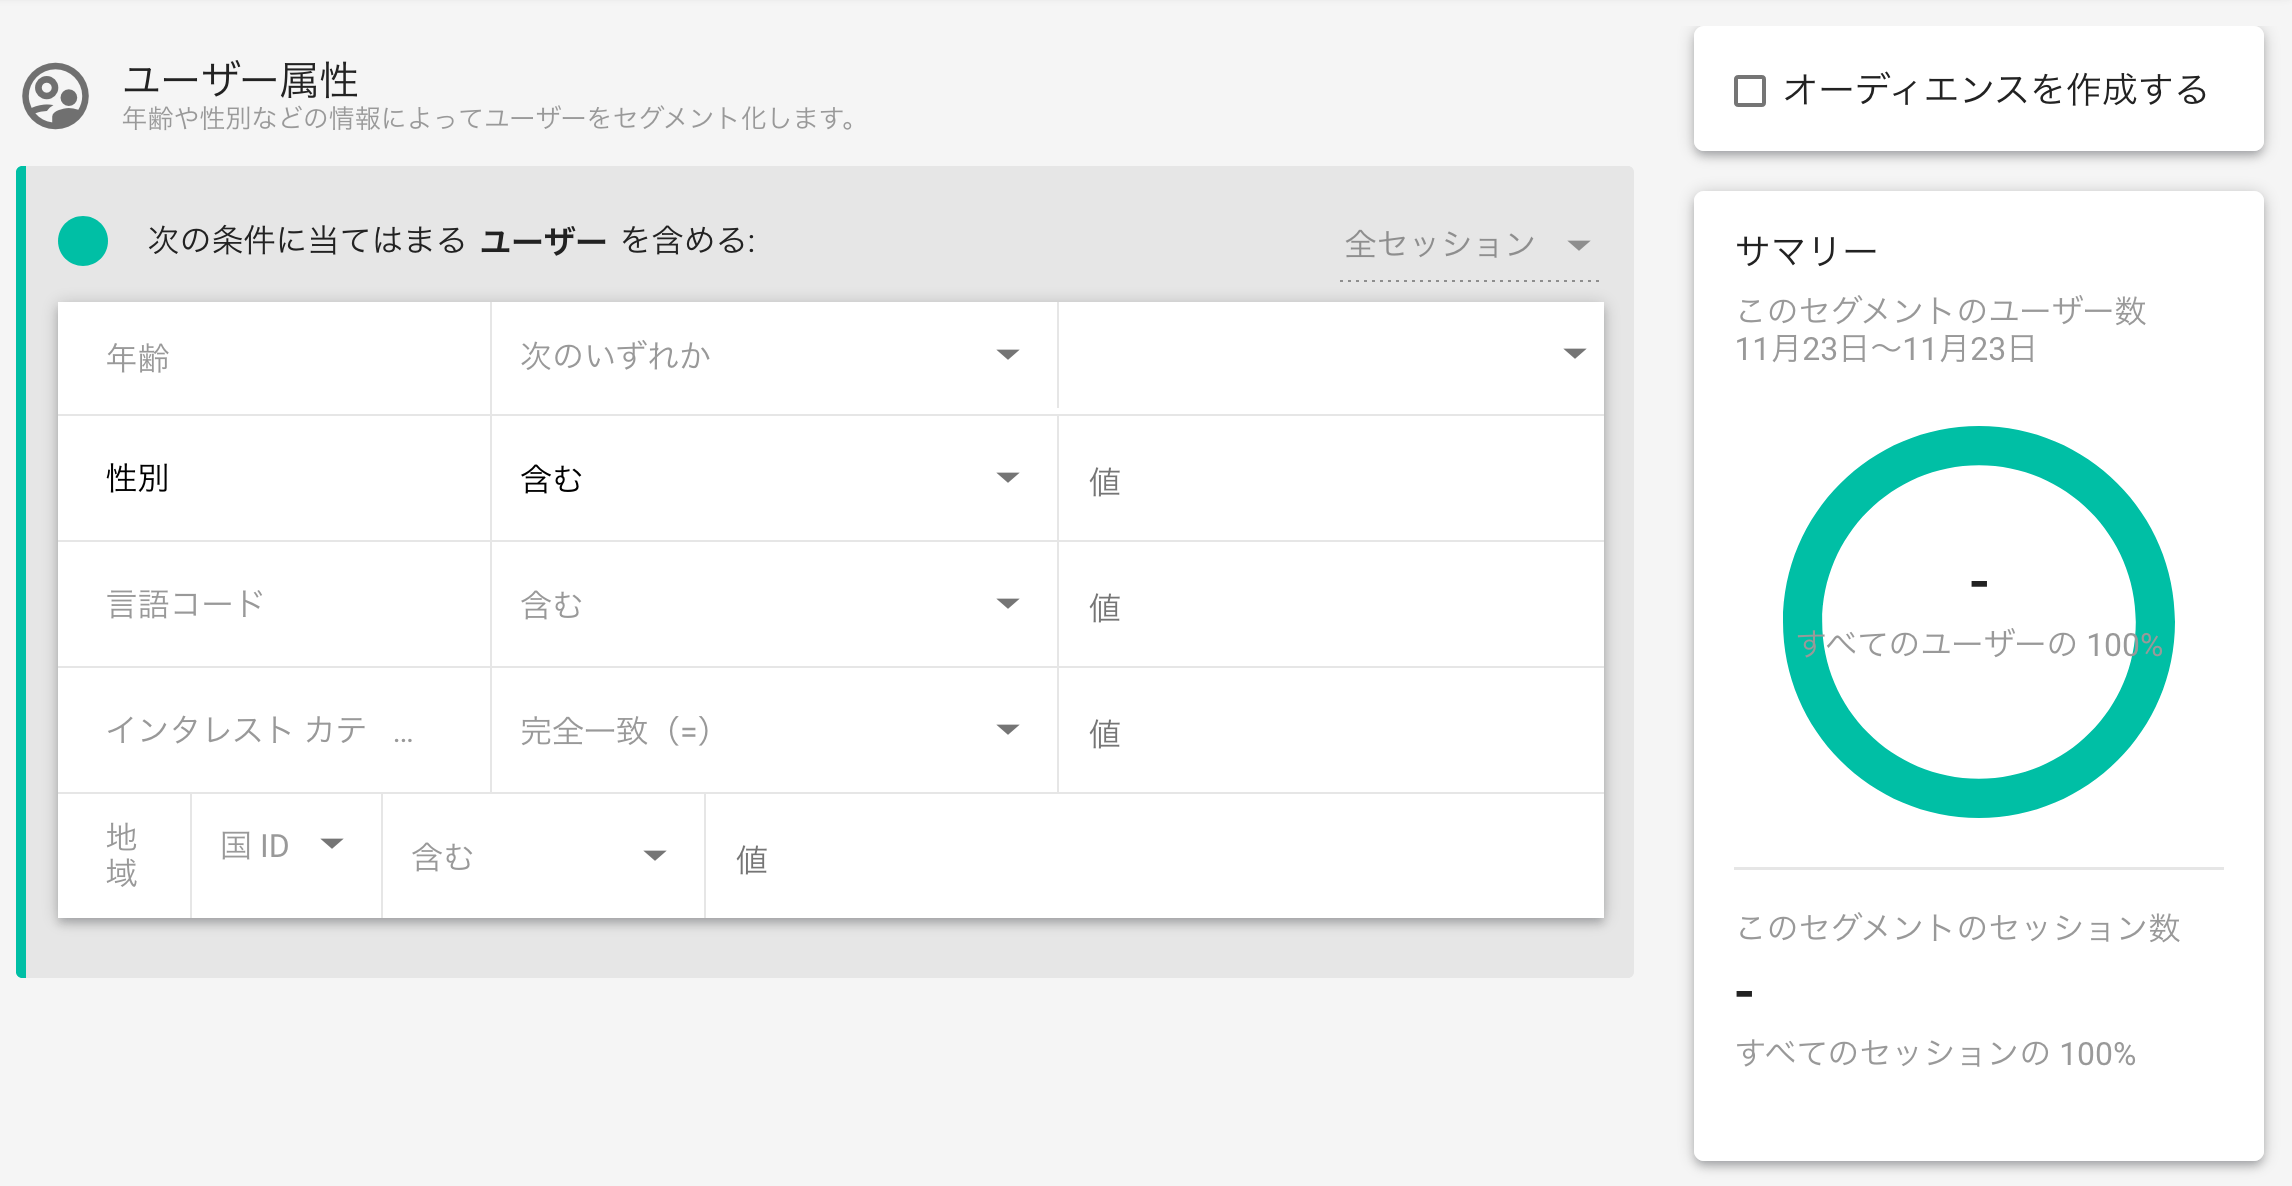
Task: Open 性別 含む operator dropdown
Action: coord(770,479)
